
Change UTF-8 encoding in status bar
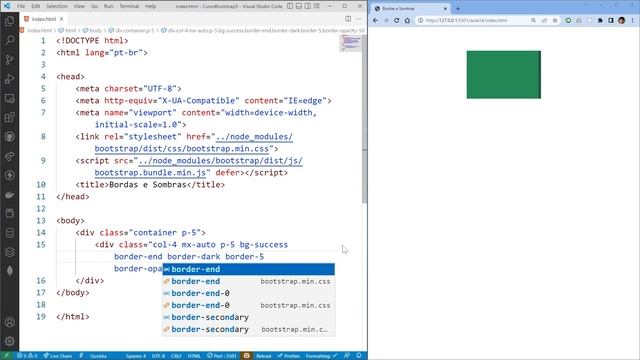tap(158, 356)
